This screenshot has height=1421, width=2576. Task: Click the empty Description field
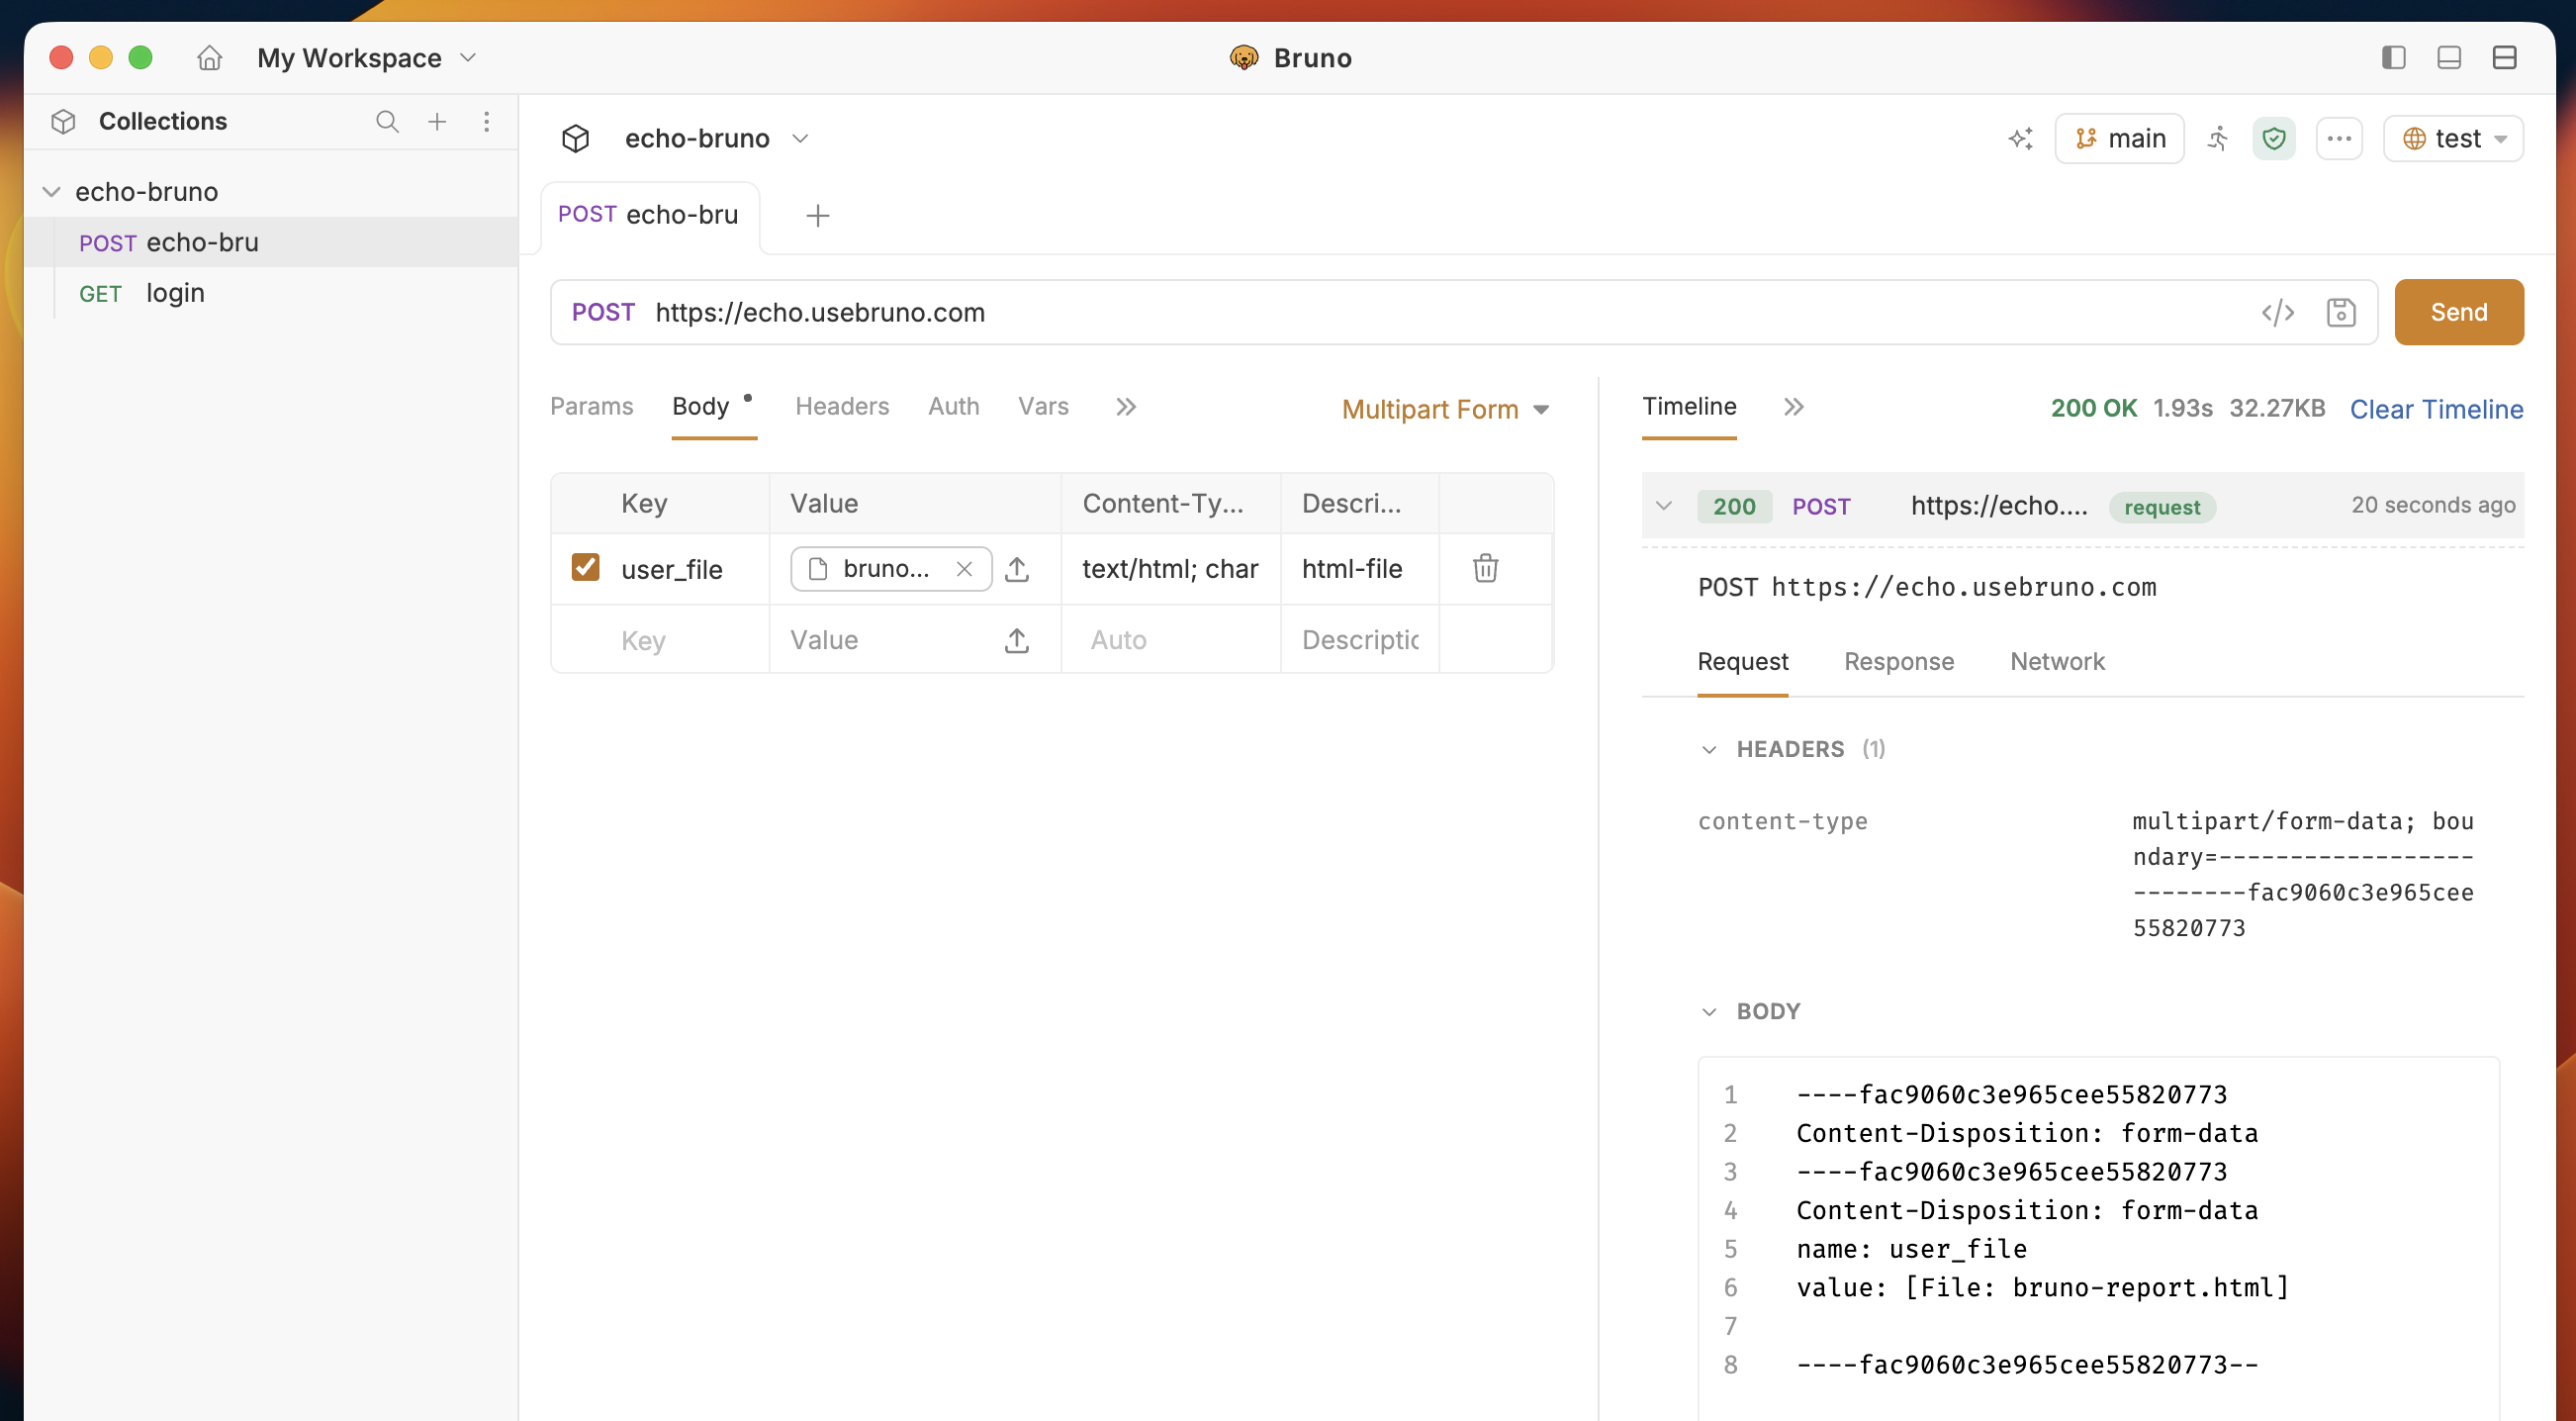1360,641
